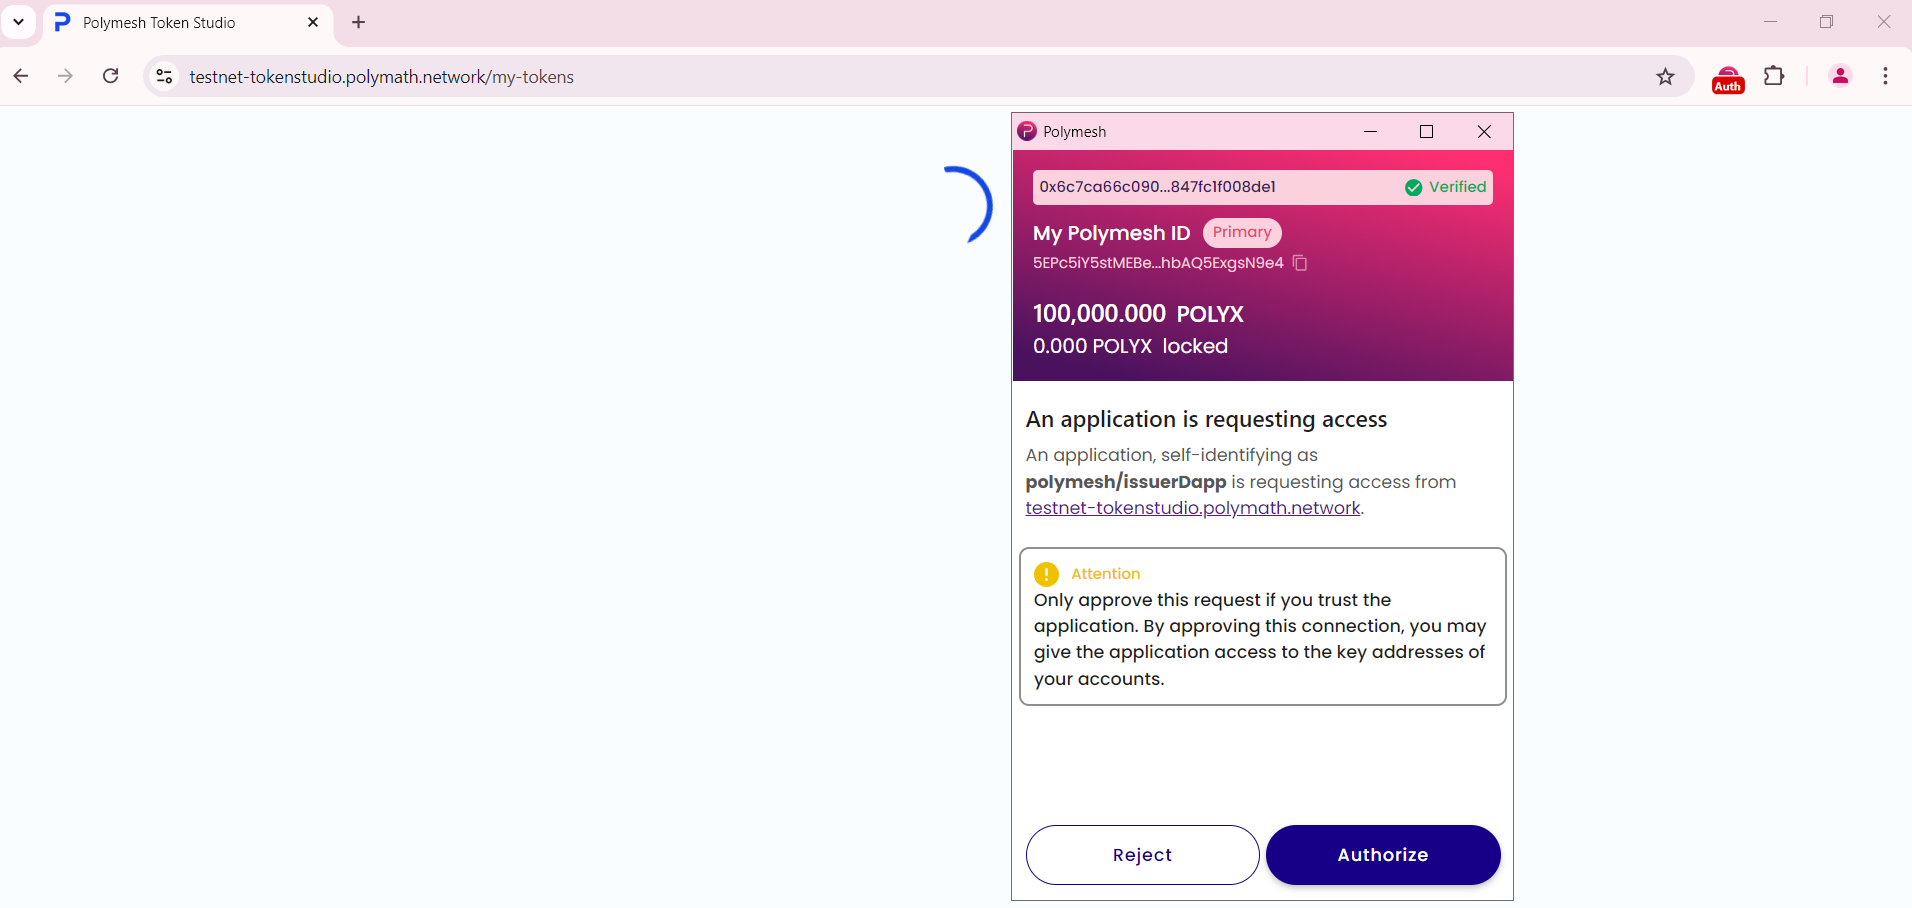Click the green Verified checkmark icon

pos(1414,187)
